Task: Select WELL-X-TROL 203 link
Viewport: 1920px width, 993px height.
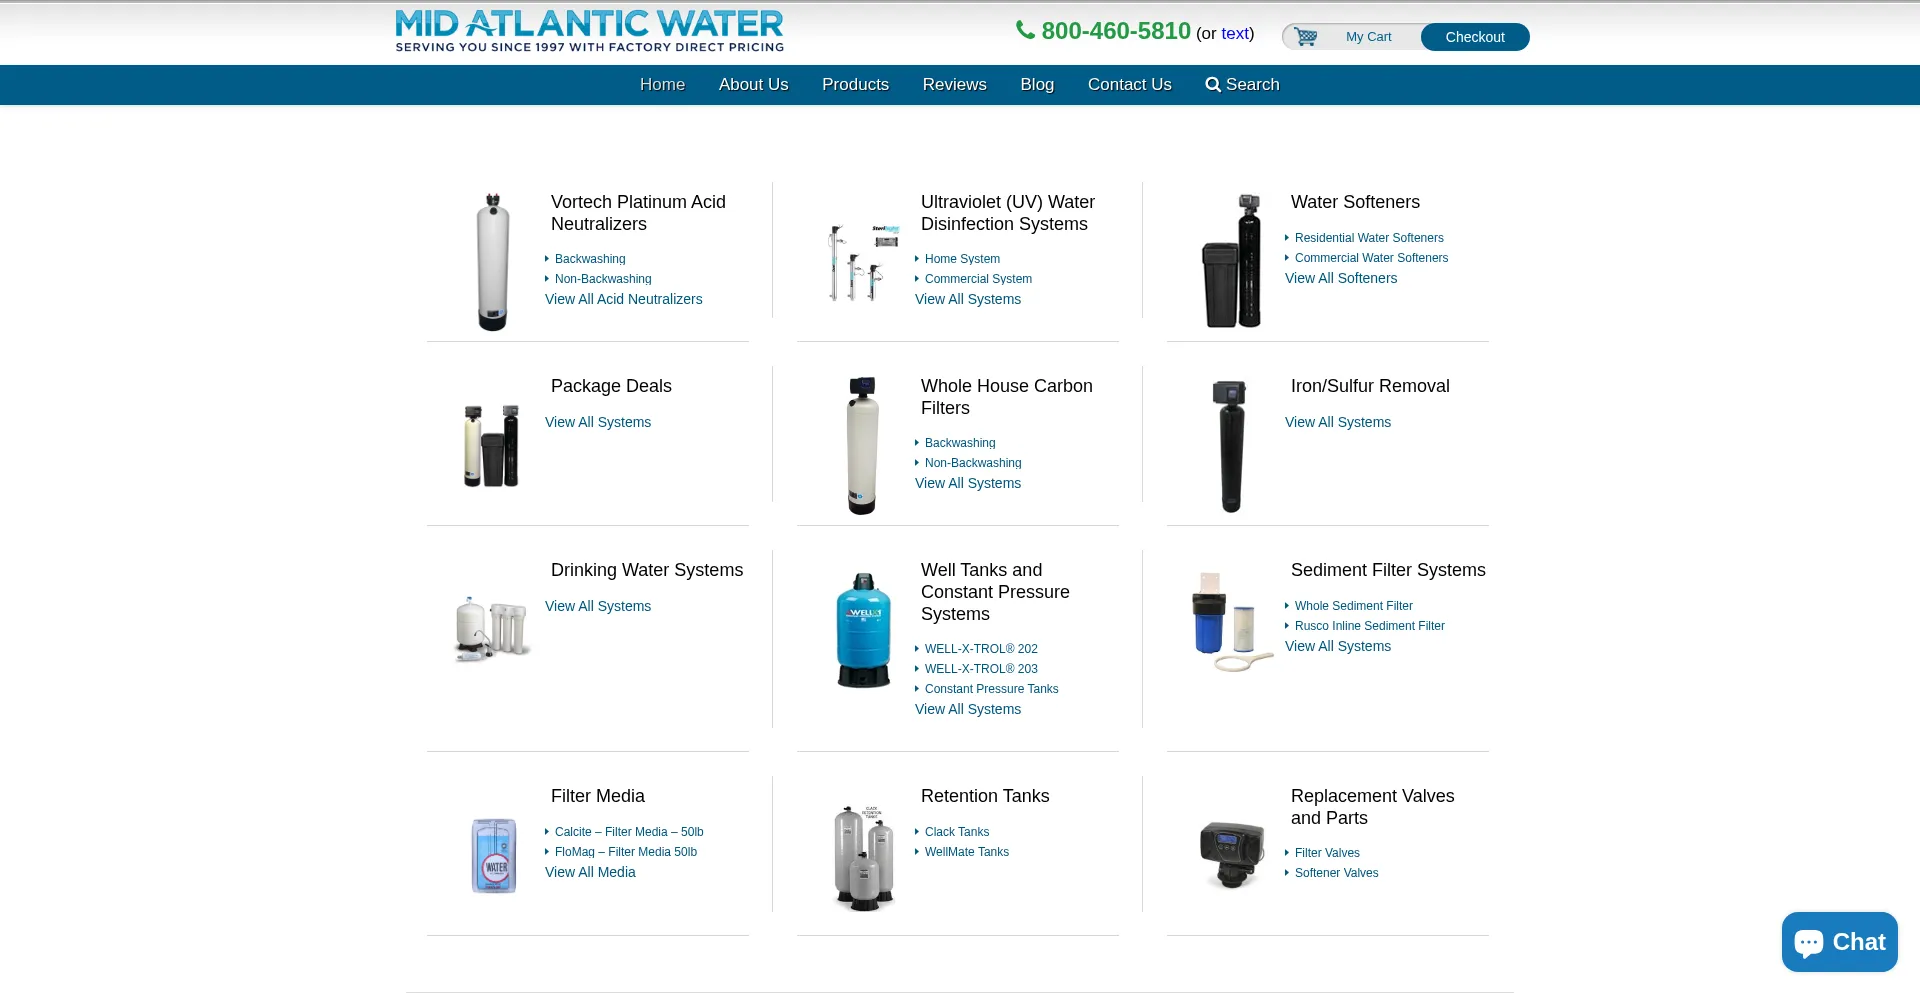Action: (981, 669)
